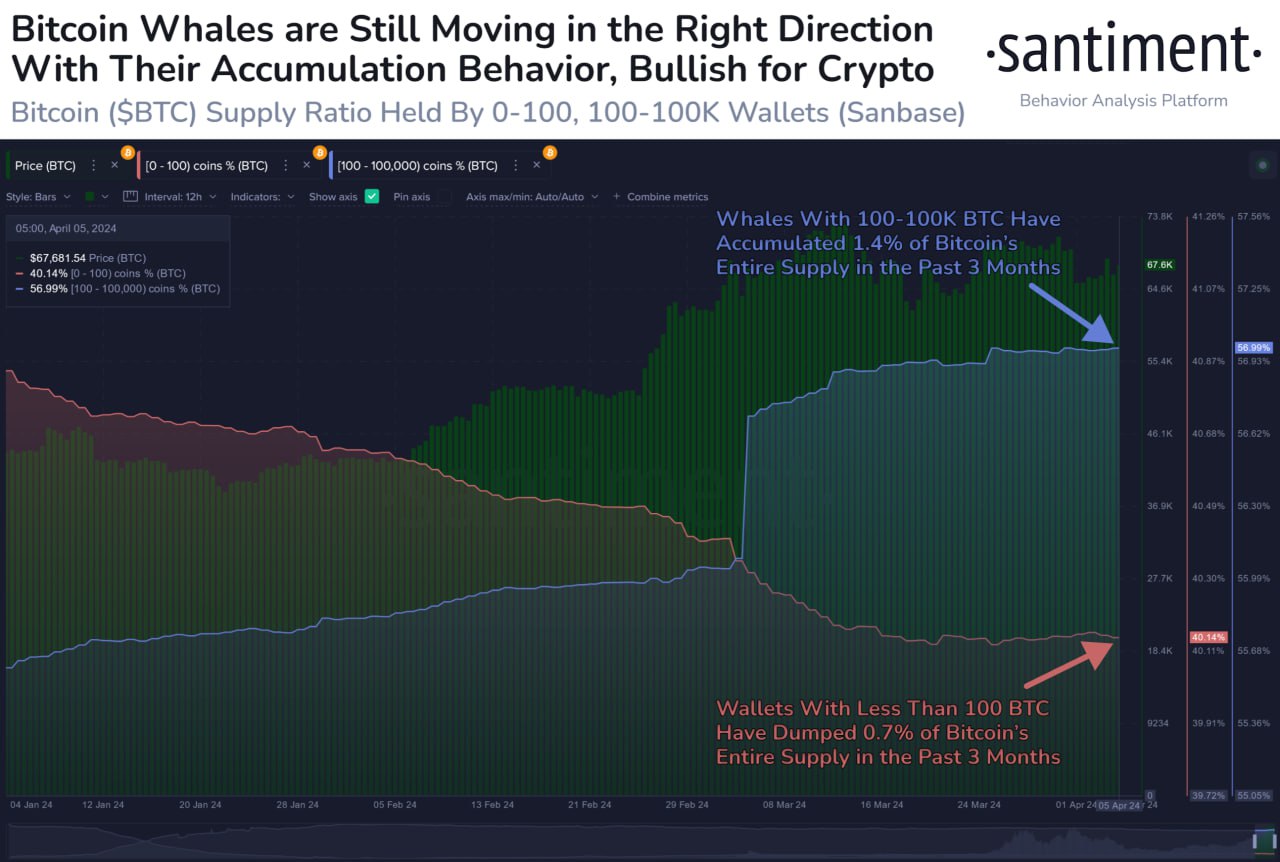This screenshot has height=862, width=1280.
Task: Close the [0 - 100) coins % metric
Action: (307, 165)
